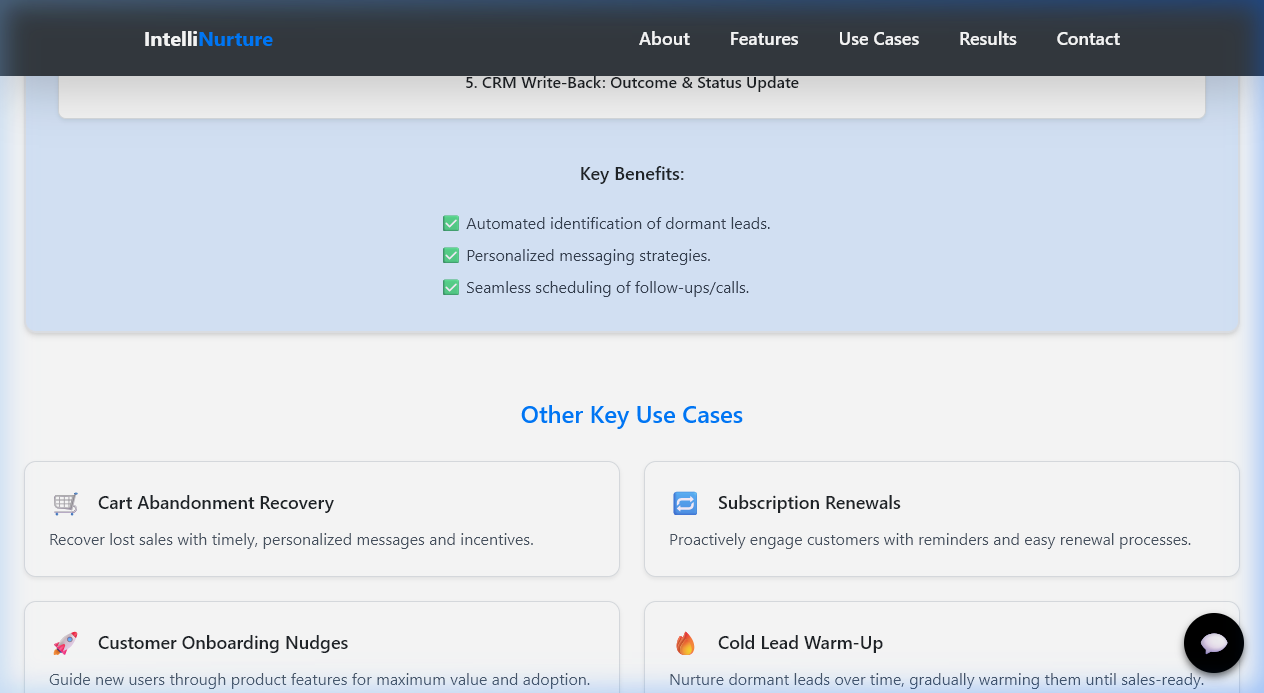Click 'Recover lost sales with timely' description
1264x693 pixels.
click(x=291, y=540)
